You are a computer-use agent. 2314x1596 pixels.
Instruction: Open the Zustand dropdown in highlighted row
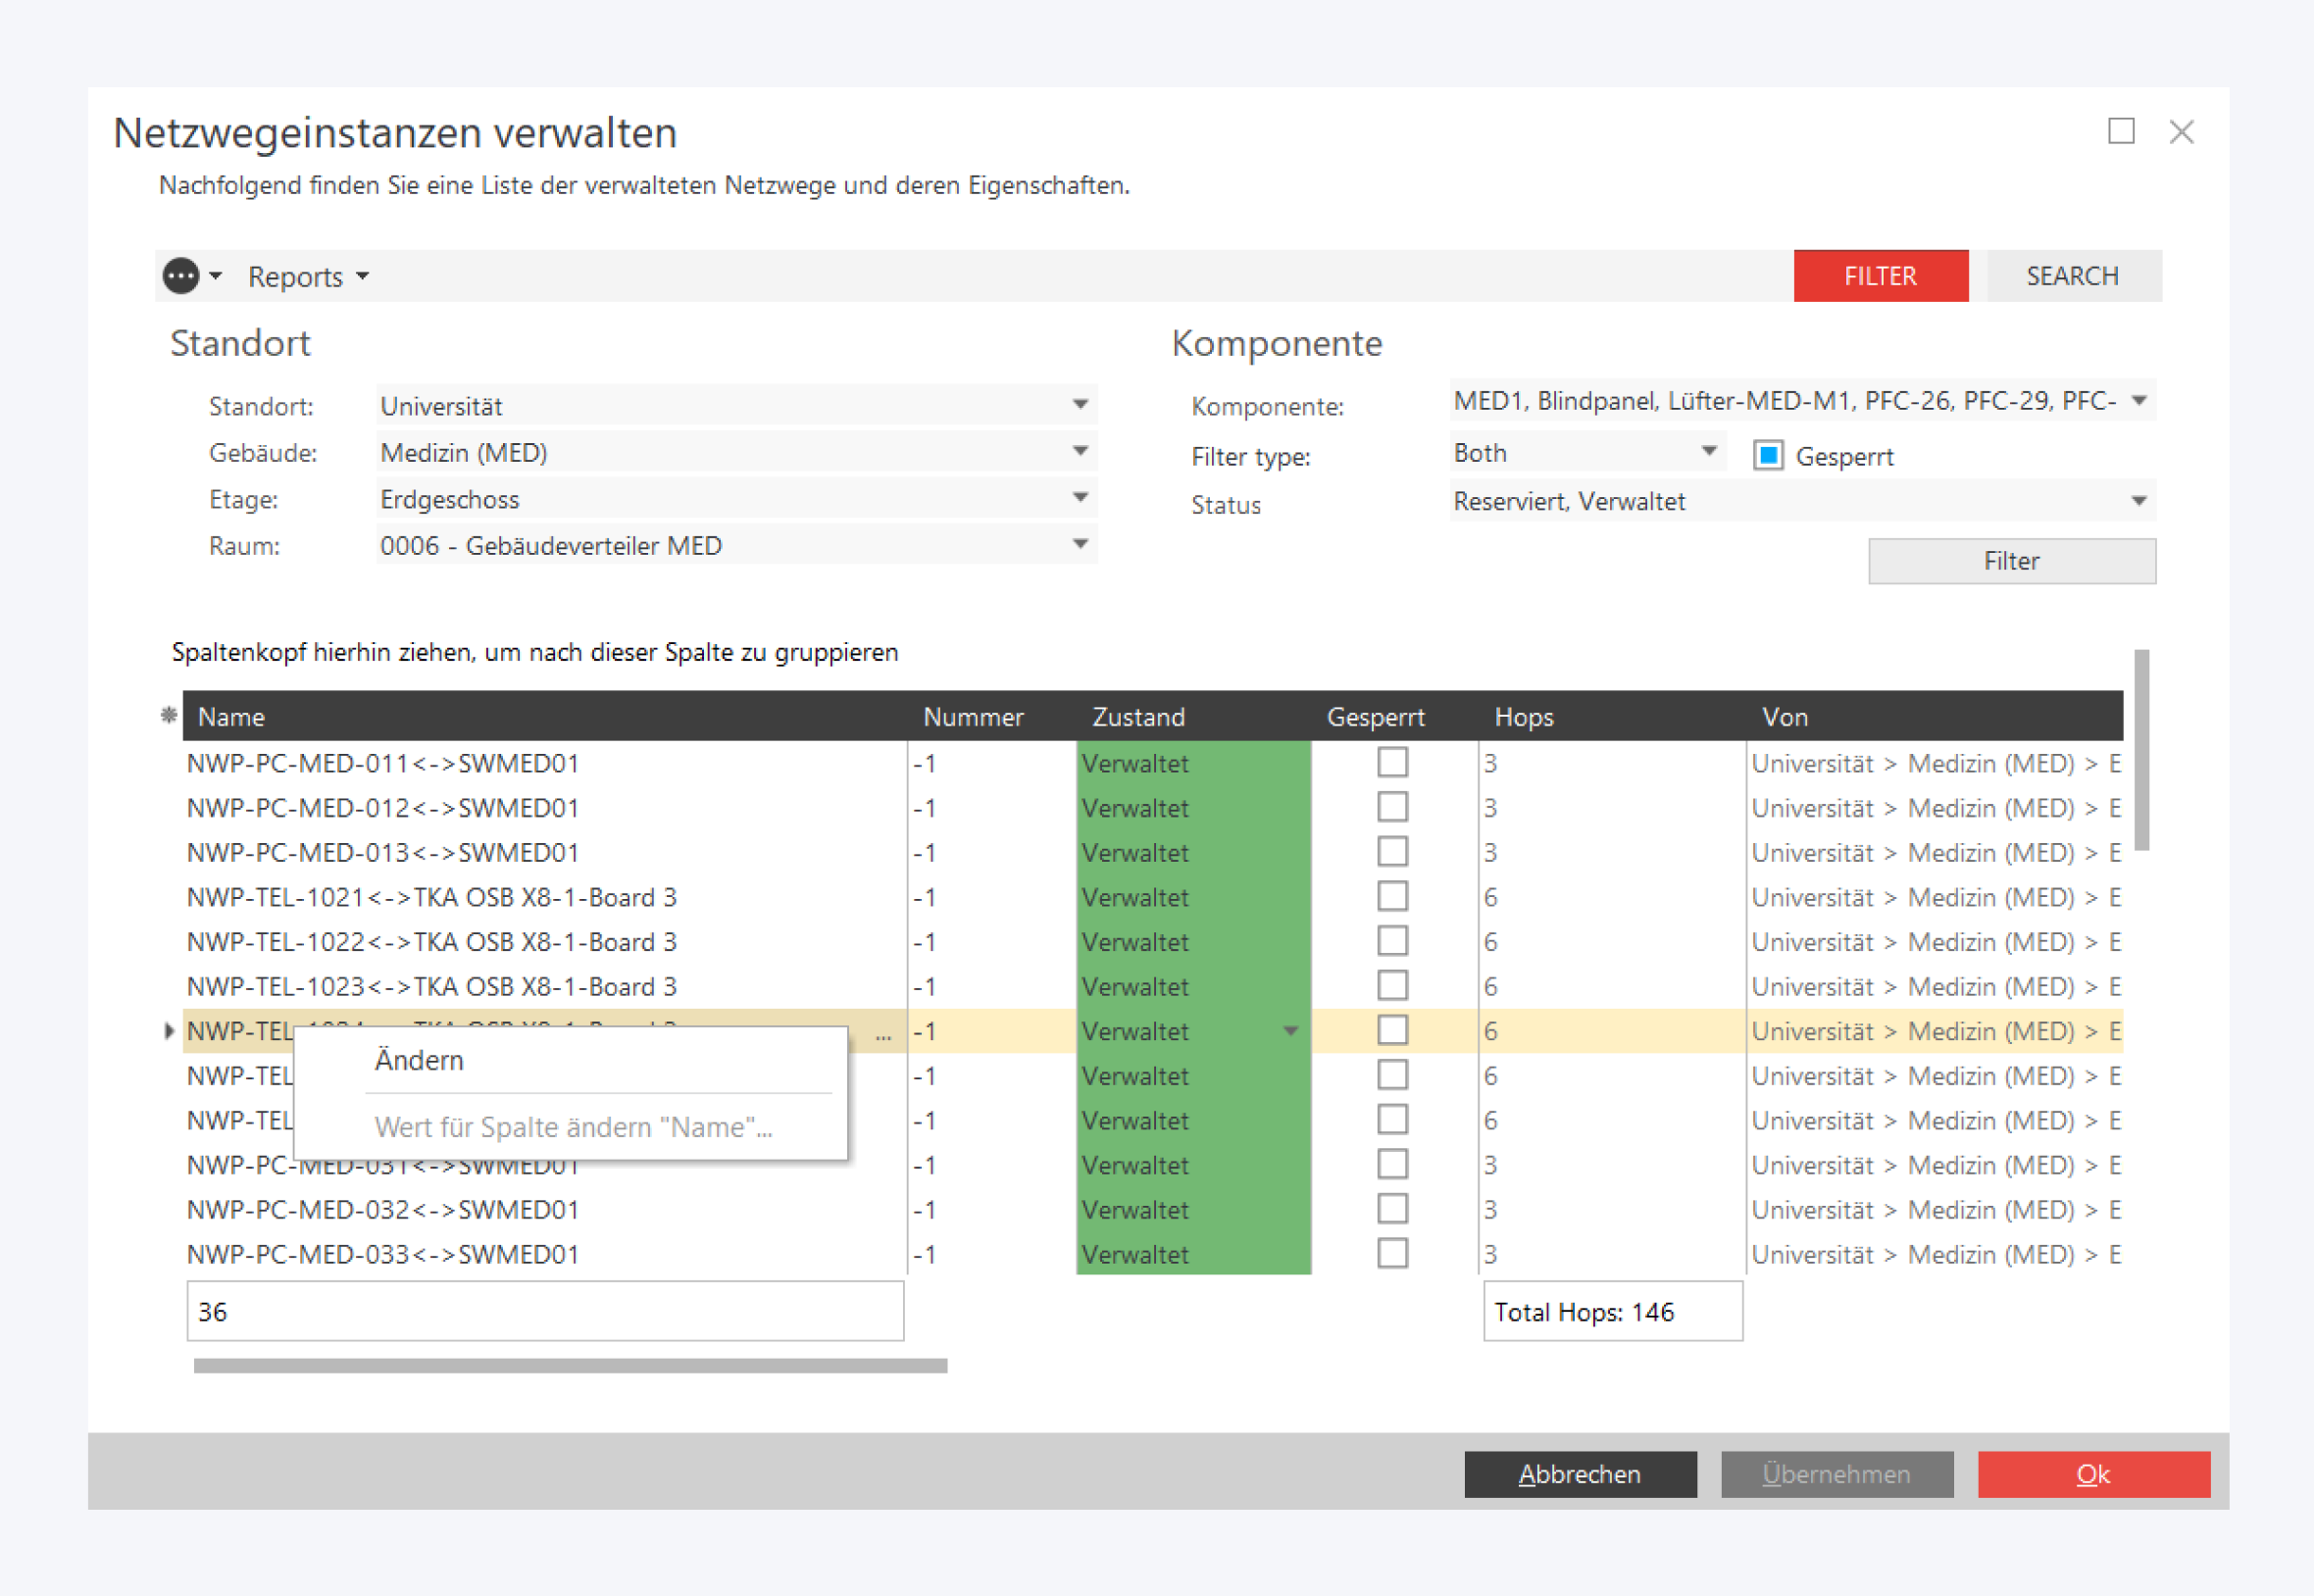(x=1290, y=1031)
